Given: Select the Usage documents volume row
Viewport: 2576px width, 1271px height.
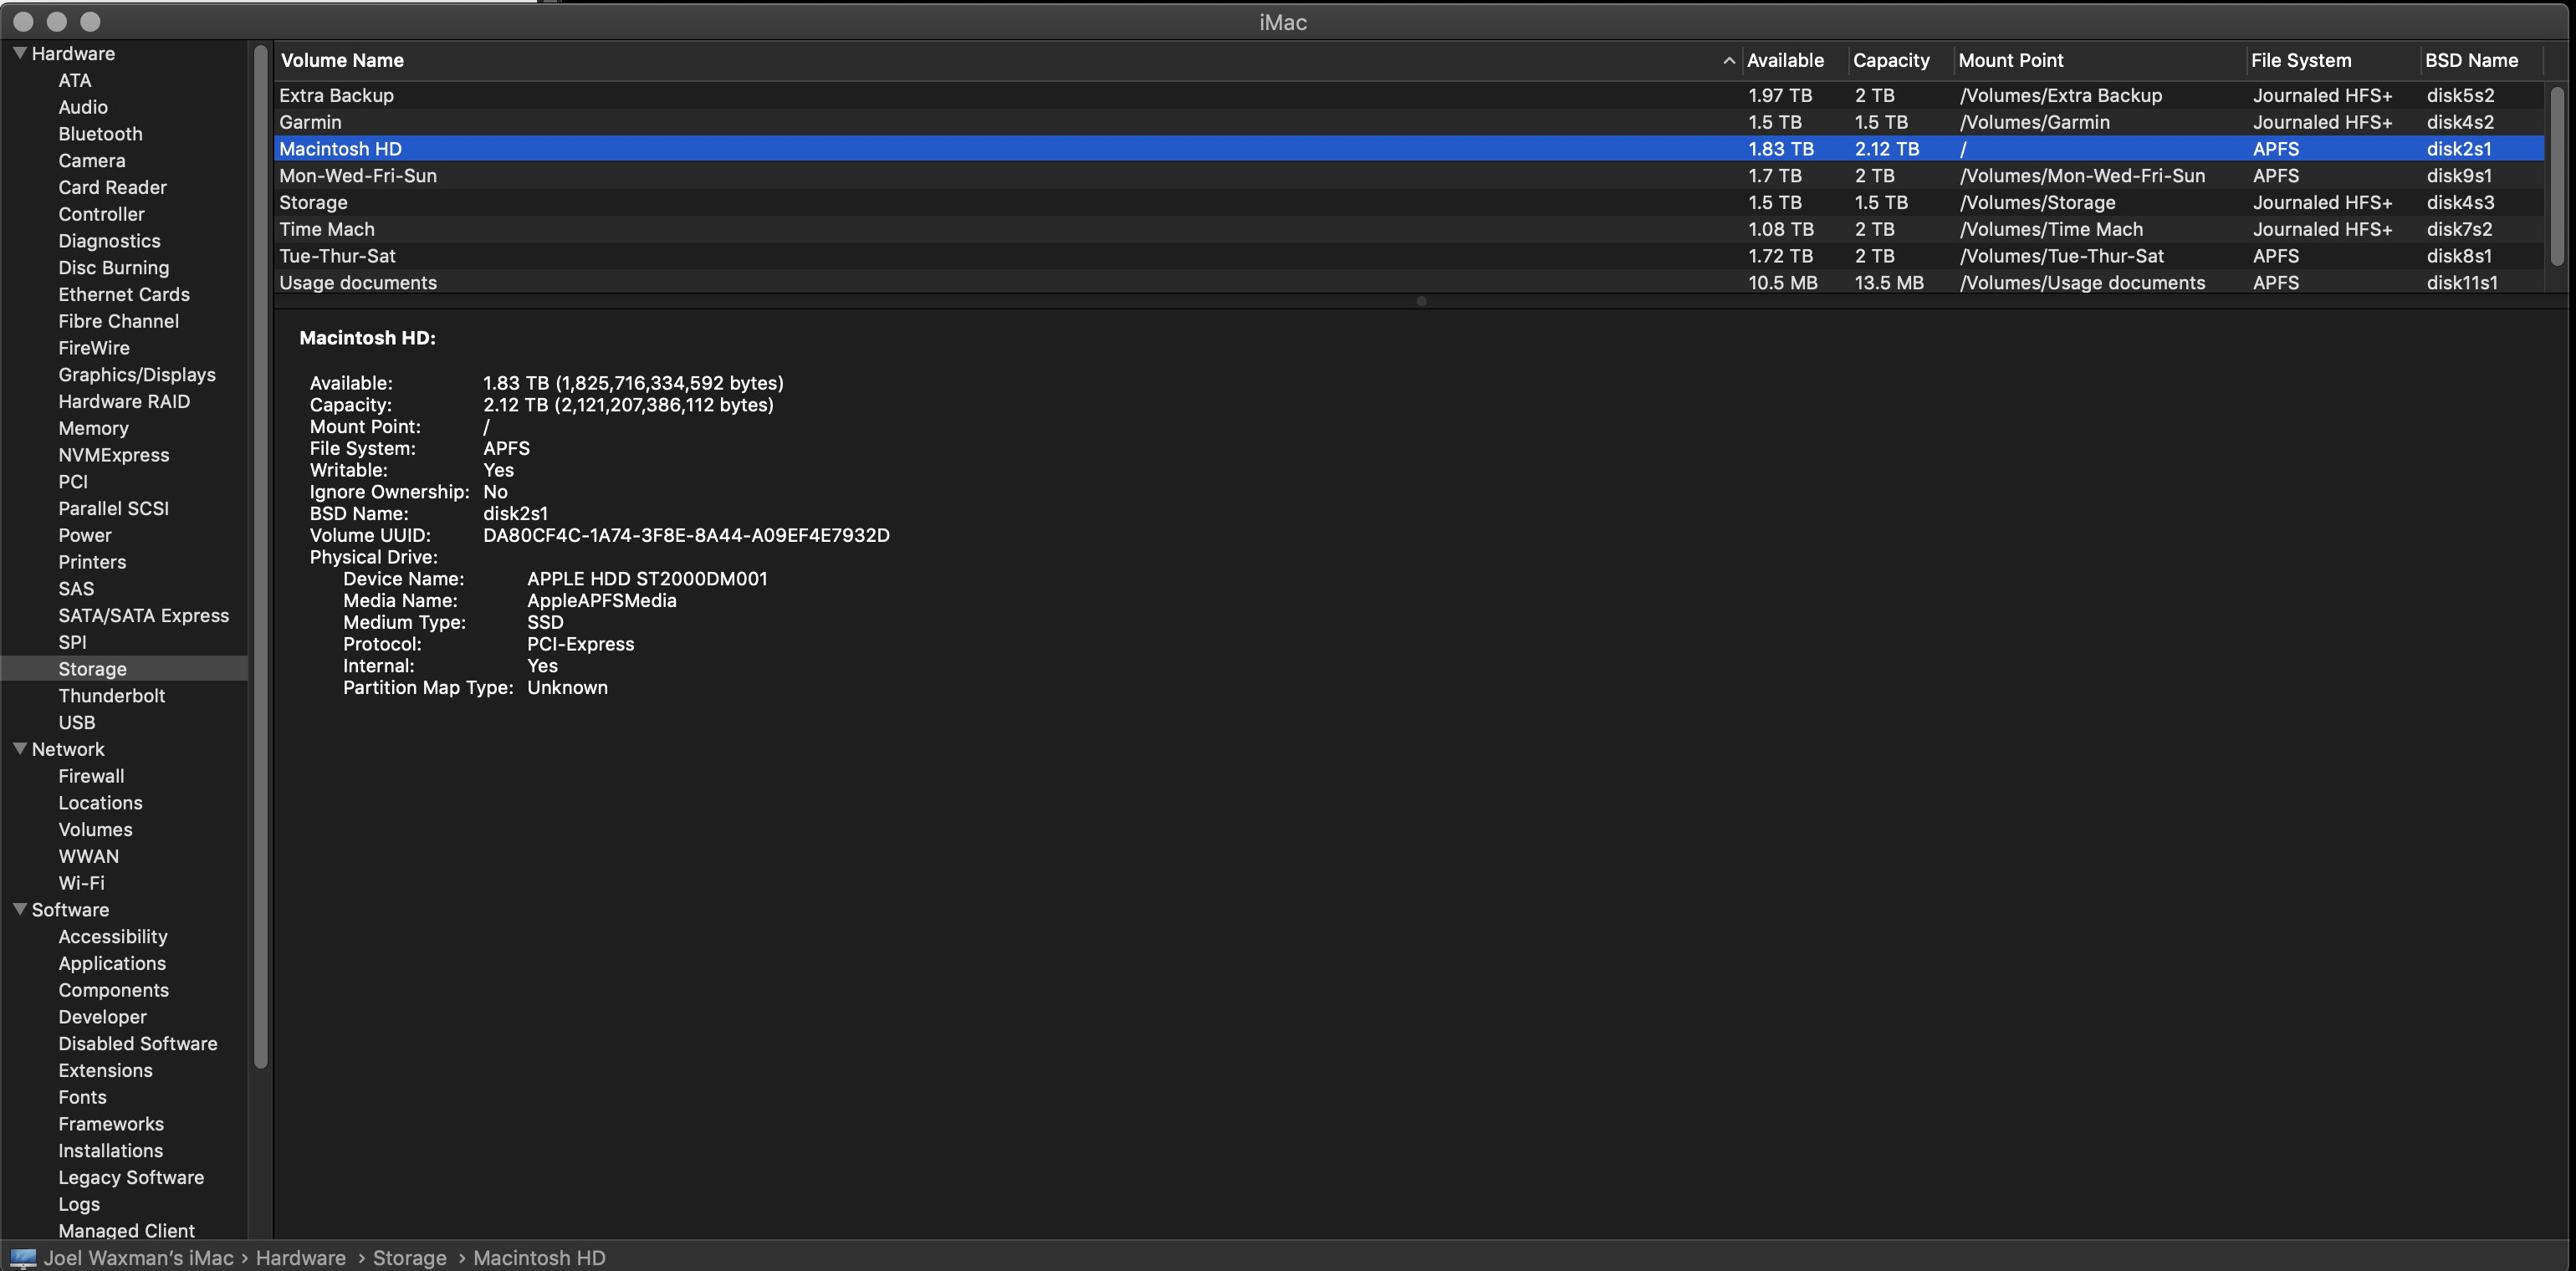Looking at the screenshot, I should pyautogui.click(x=358, y=282).
